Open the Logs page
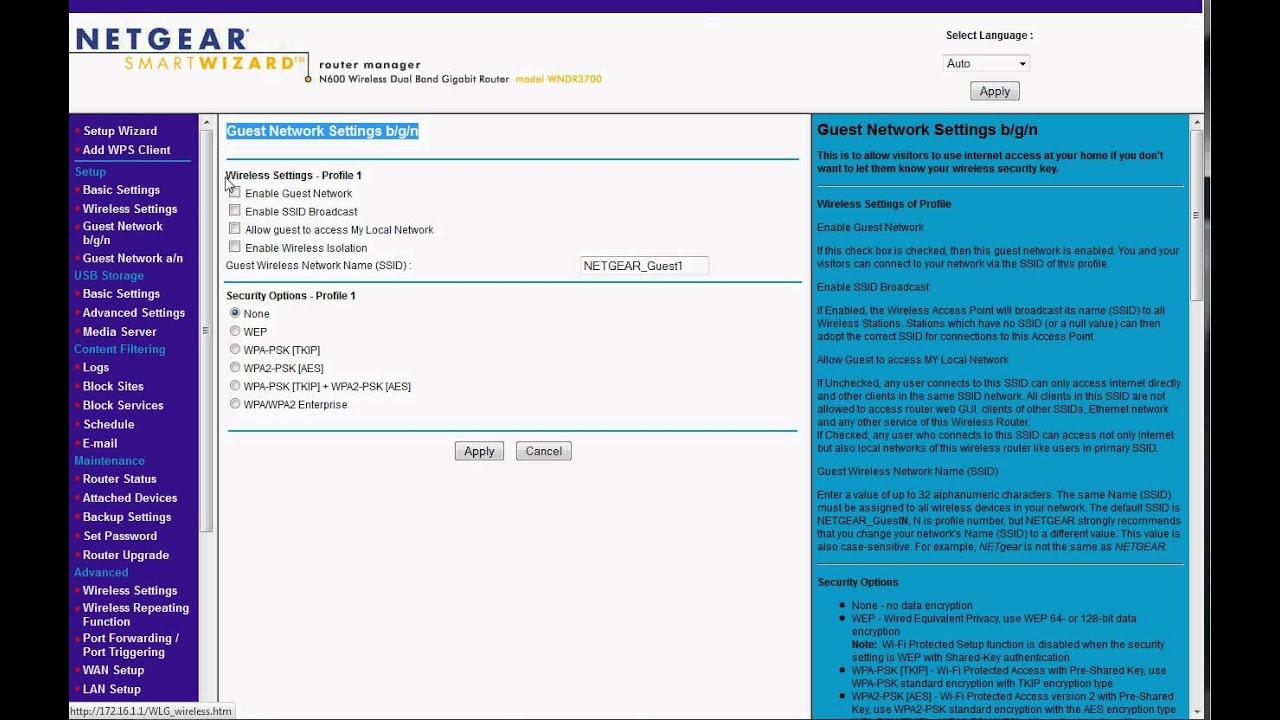Screen dimensions: 1280x720 click(x=96, y=368)
